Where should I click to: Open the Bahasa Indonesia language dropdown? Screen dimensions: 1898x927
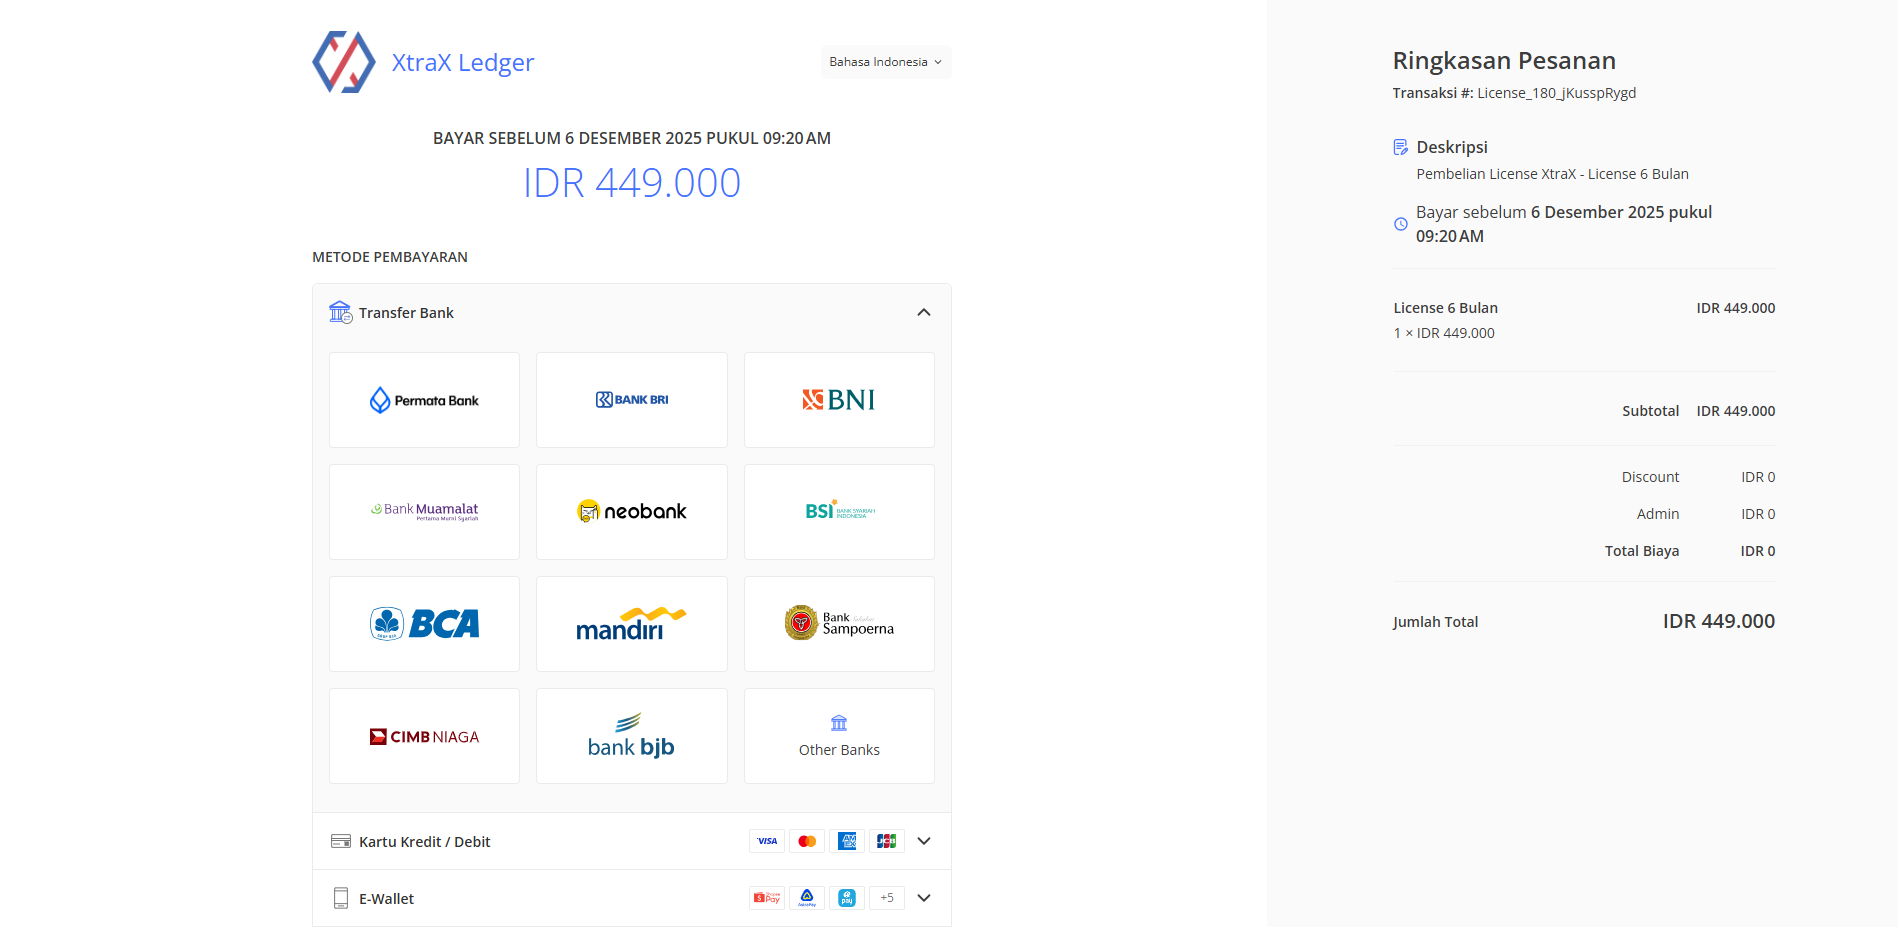[x=885, y=62]
